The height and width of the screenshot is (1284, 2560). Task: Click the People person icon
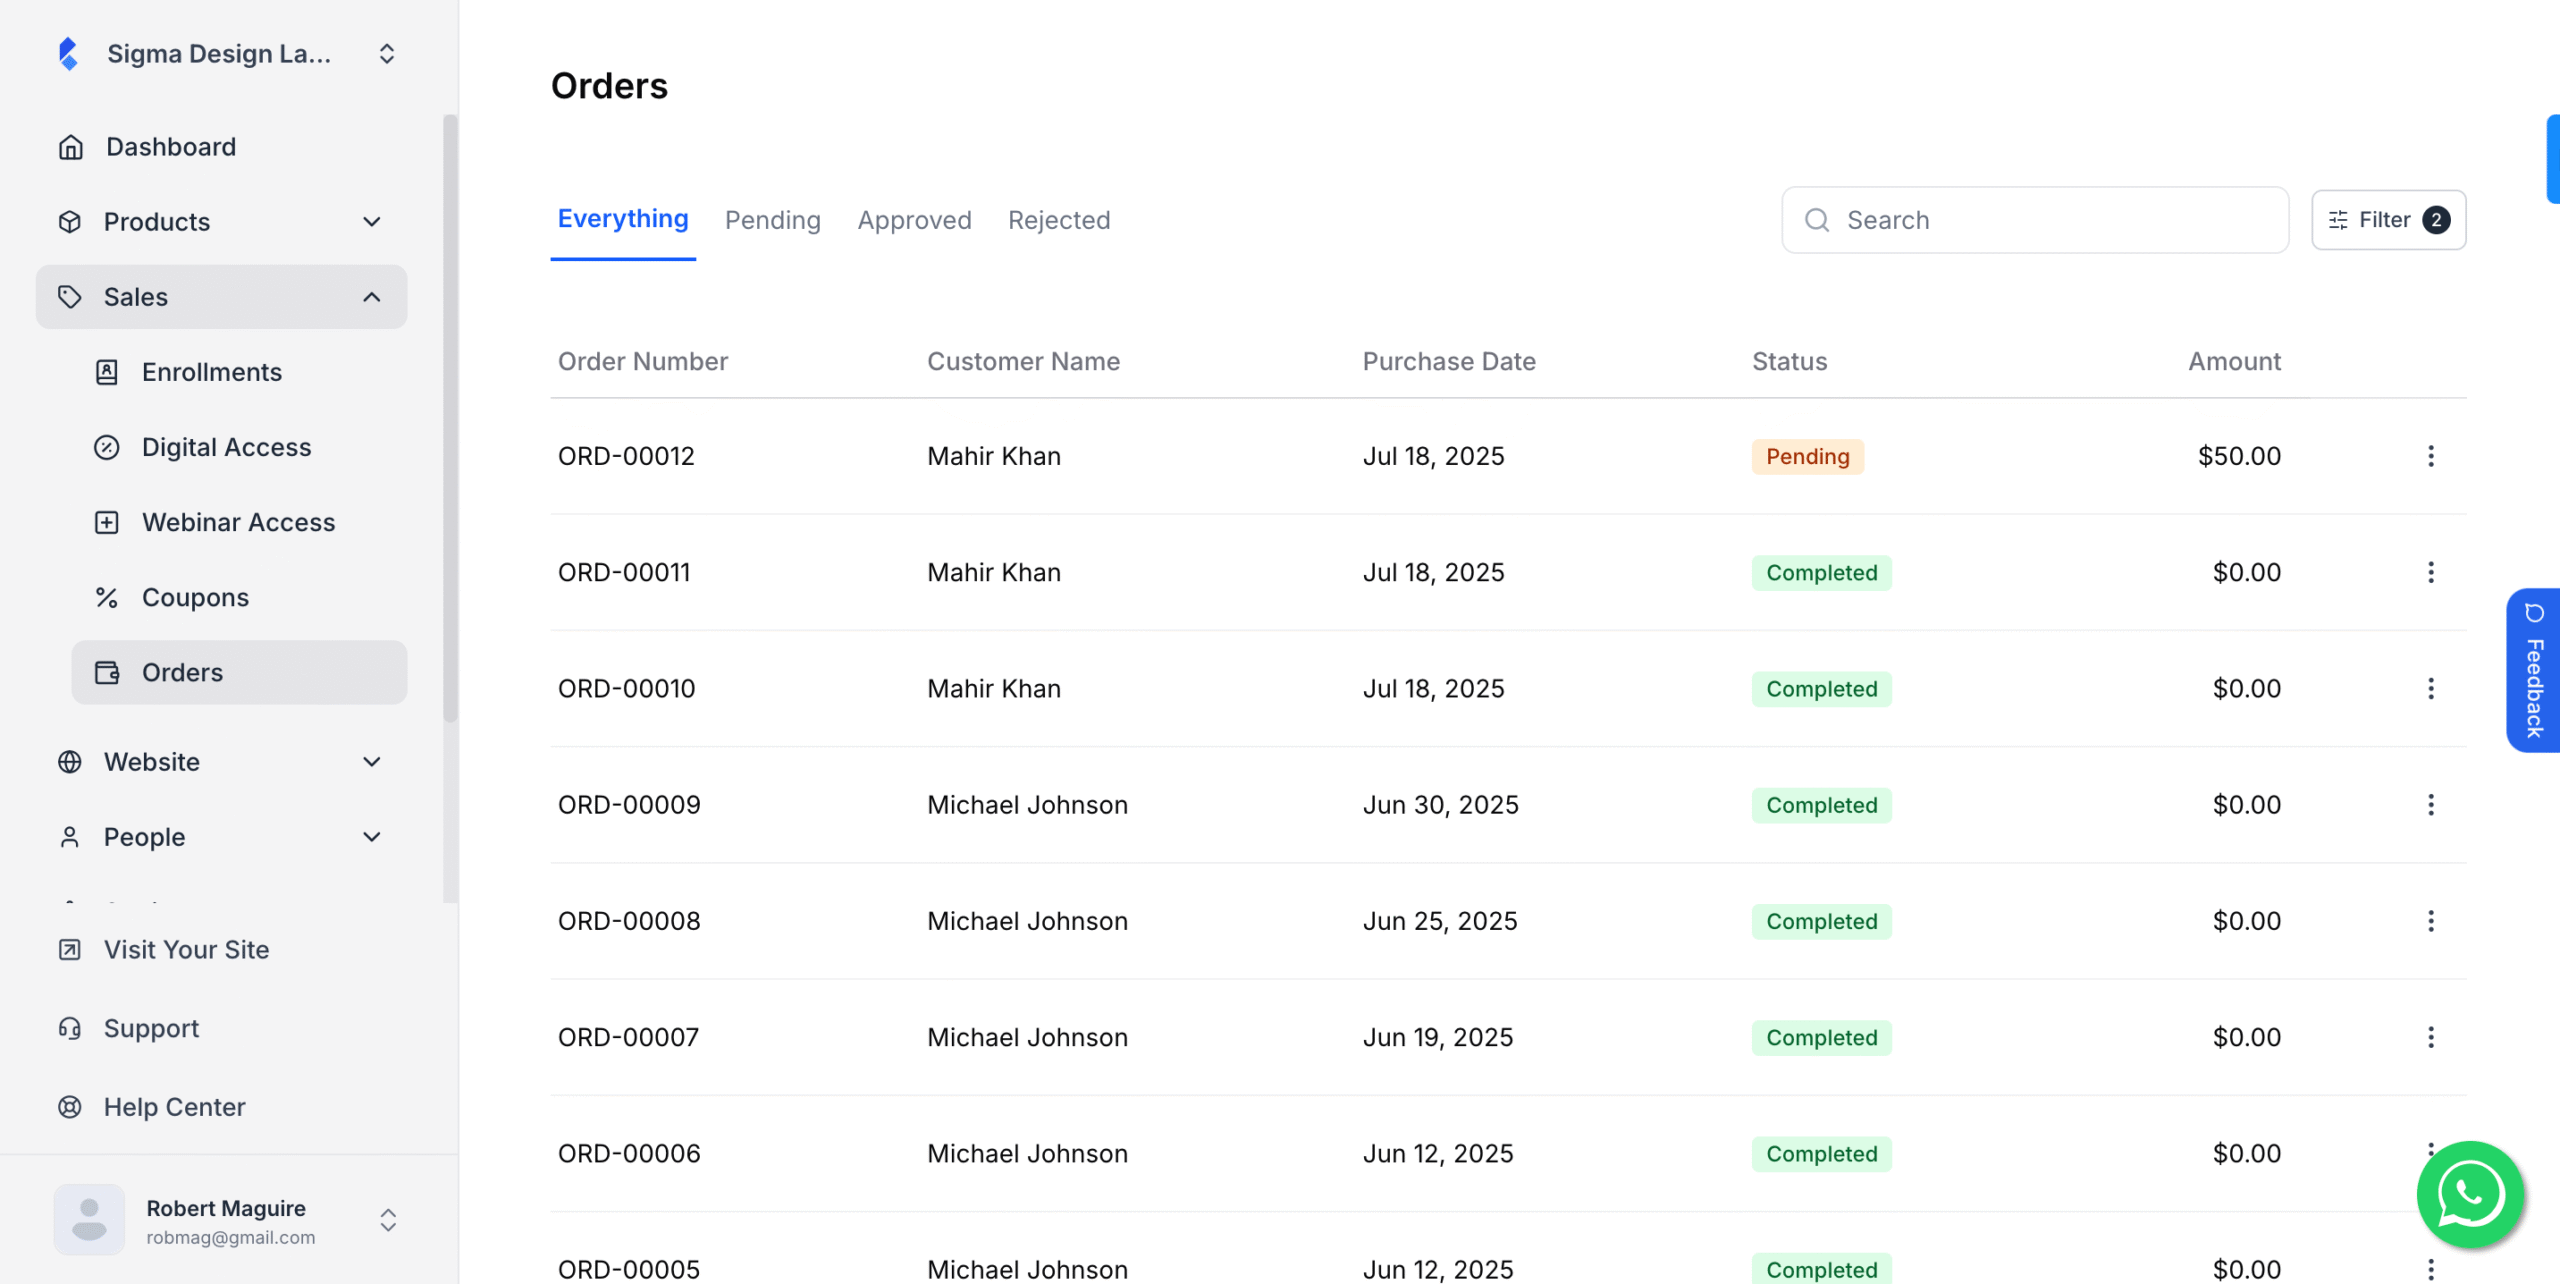(70, 837)
